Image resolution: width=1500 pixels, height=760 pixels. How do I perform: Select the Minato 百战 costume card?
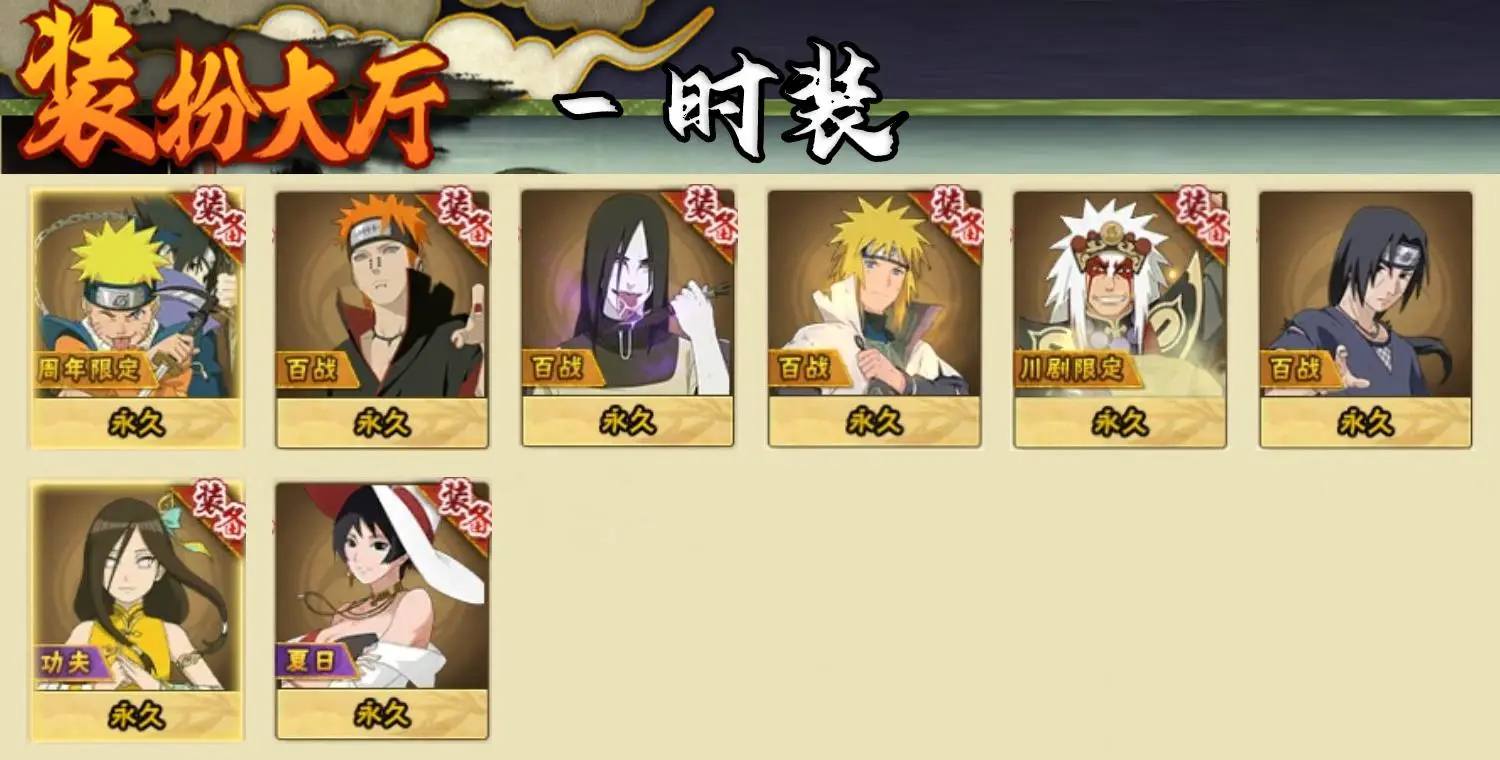(x=874, y=319)
